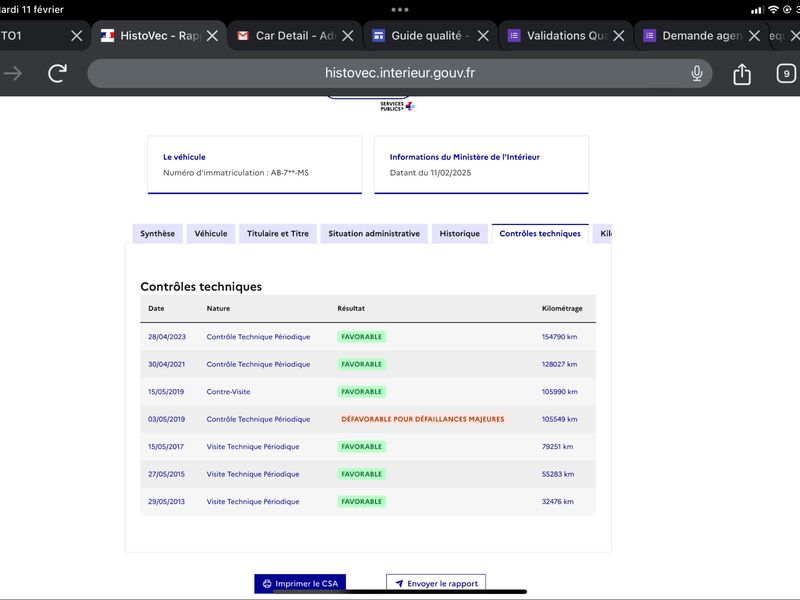The image size is (800, 600).
Task: Open the Titulaire et Titre tab
Action: click(278, 234)
